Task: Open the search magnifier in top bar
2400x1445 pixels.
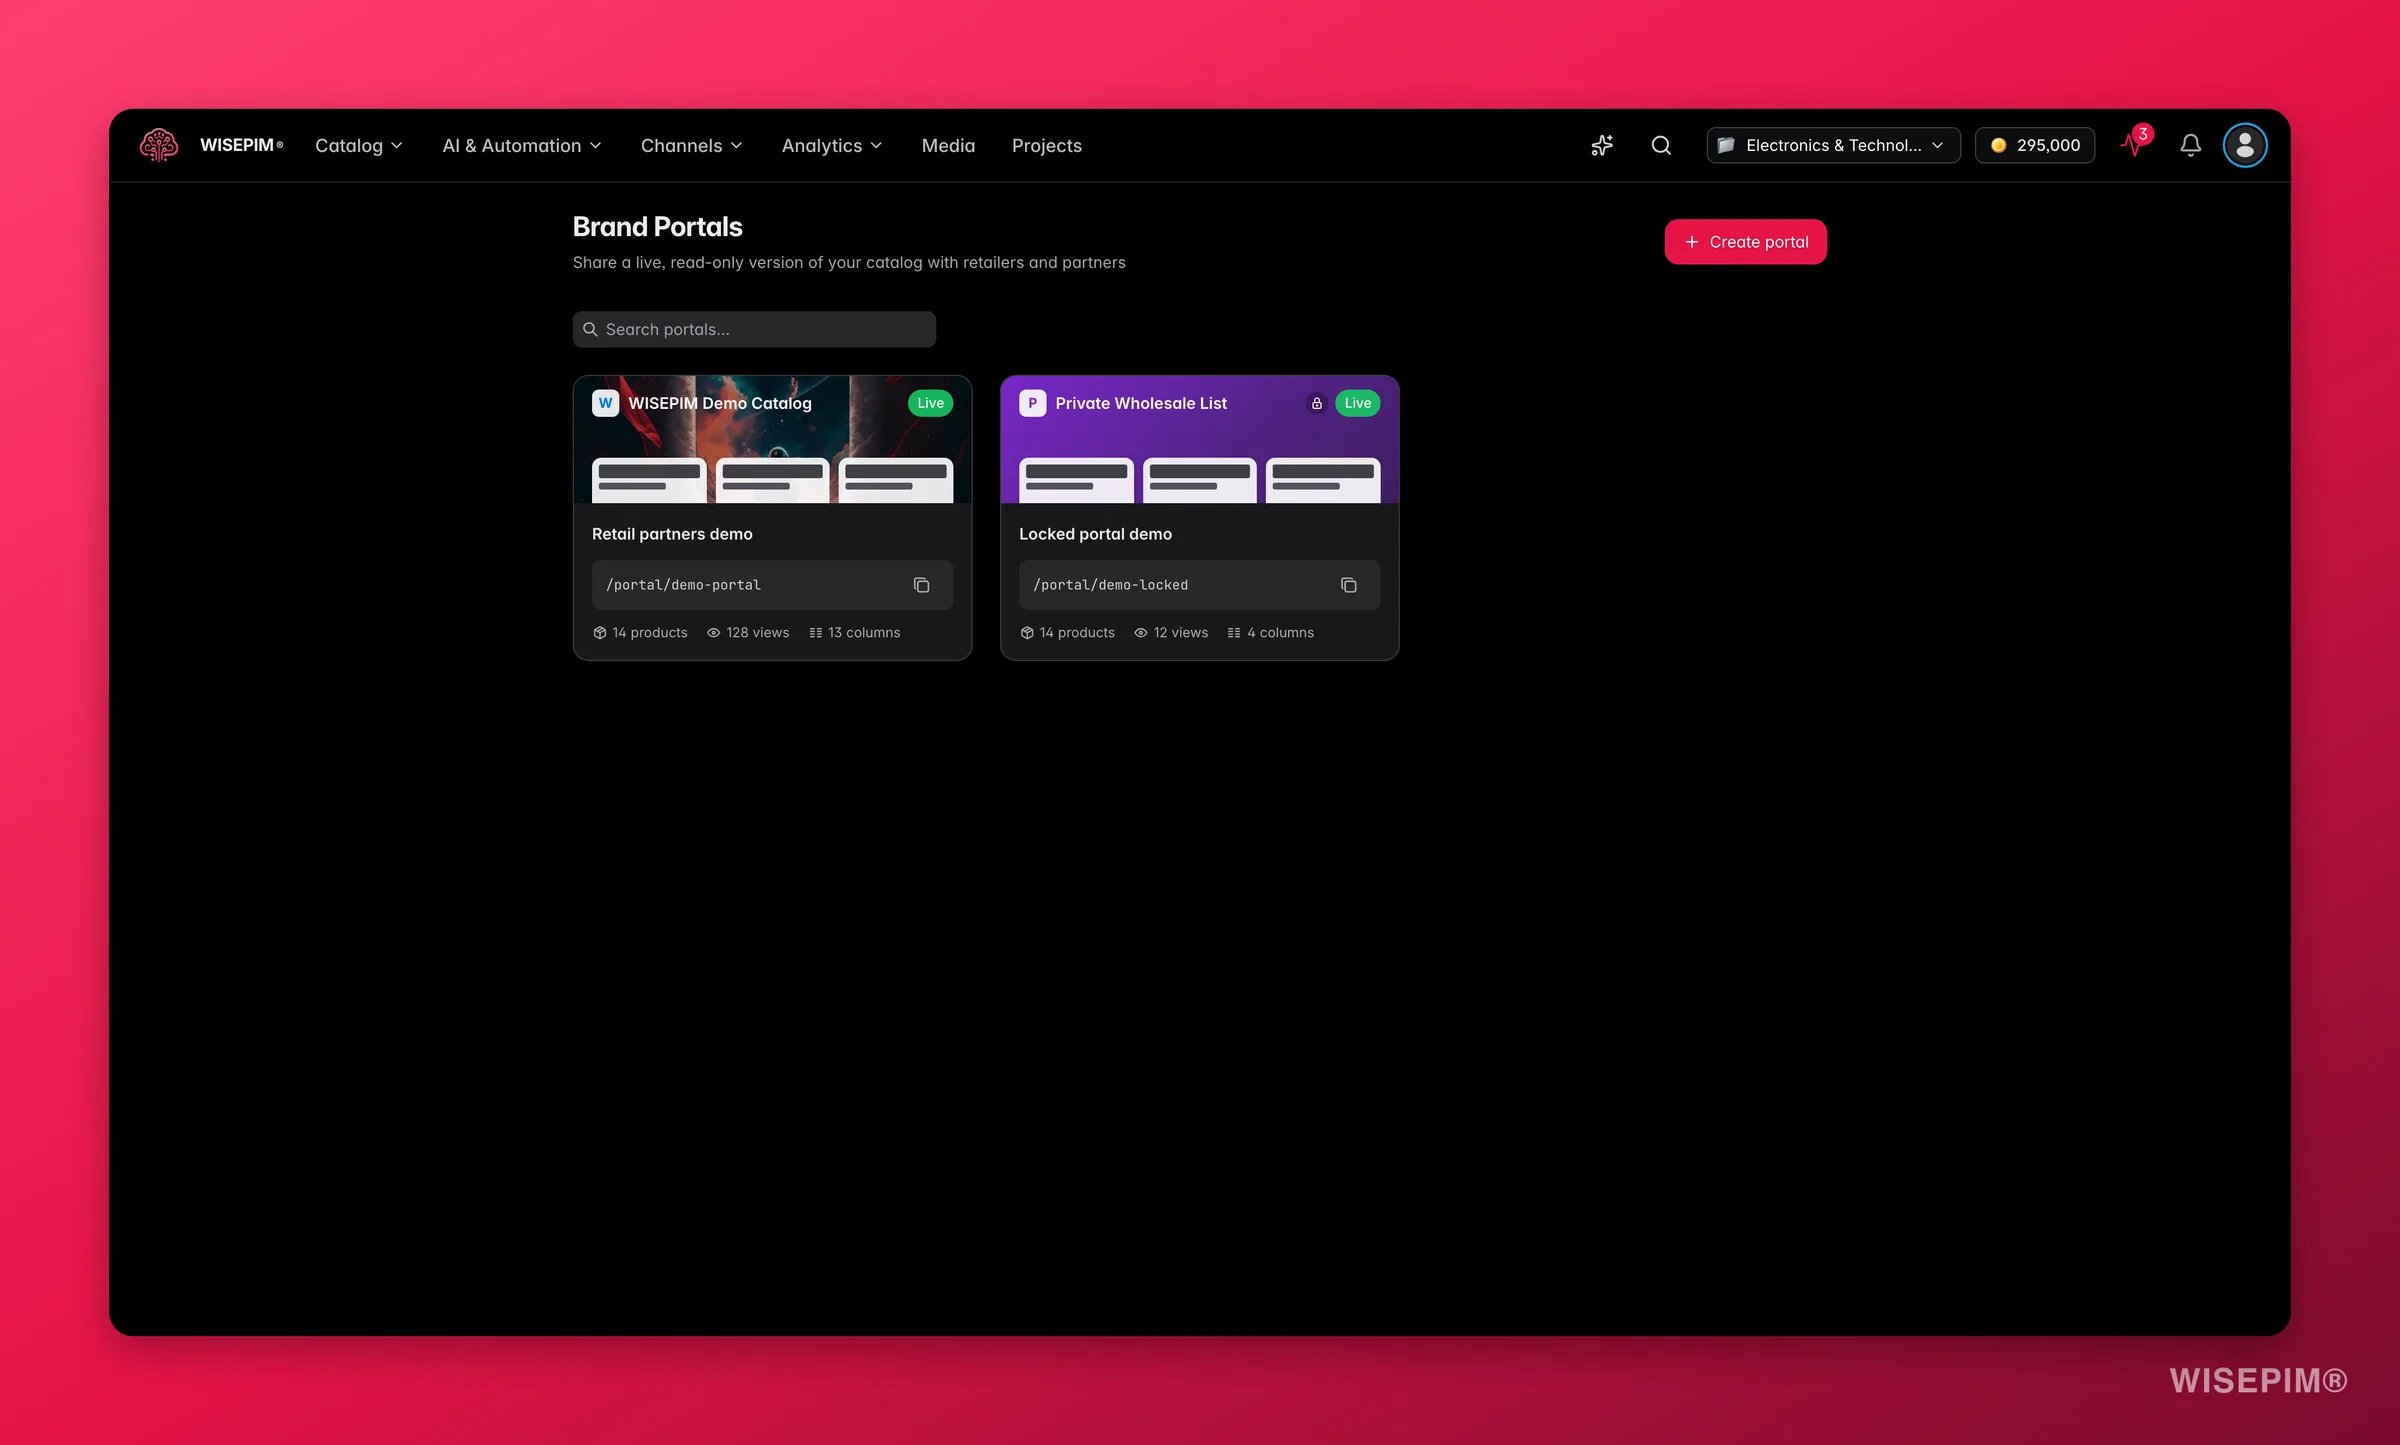Action: click(1661, 145)
